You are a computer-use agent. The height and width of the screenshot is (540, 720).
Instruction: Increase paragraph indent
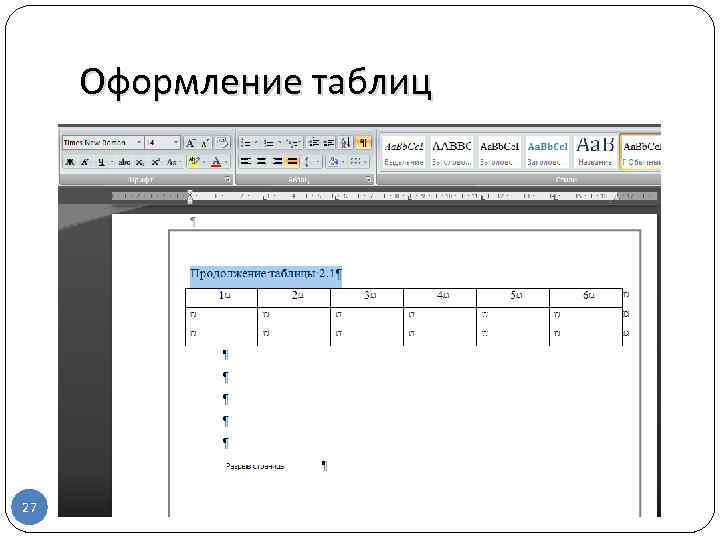click(x=329, y=143)
